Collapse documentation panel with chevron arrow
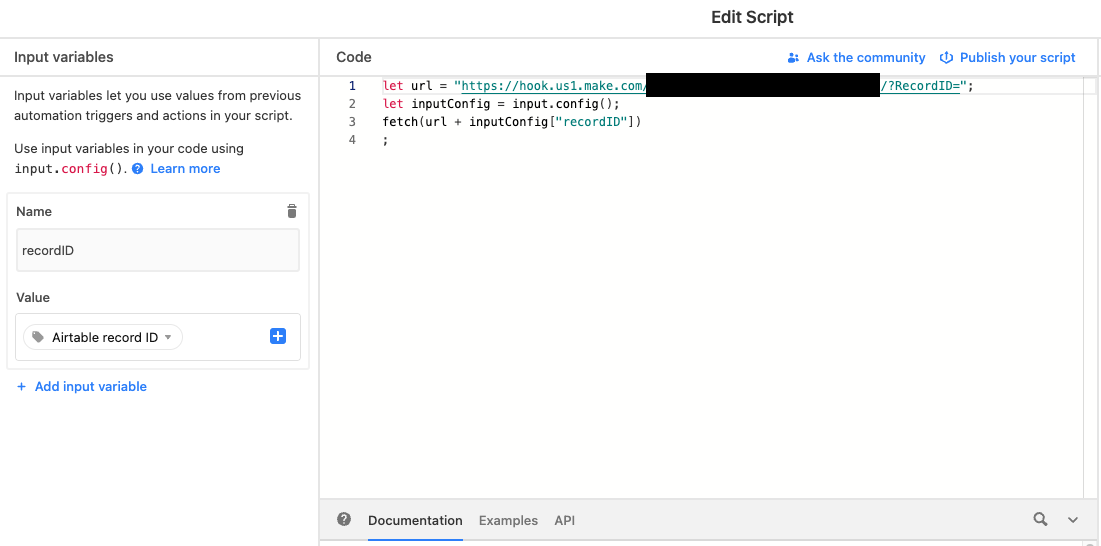The image size is (1101, 546). 1073,520
